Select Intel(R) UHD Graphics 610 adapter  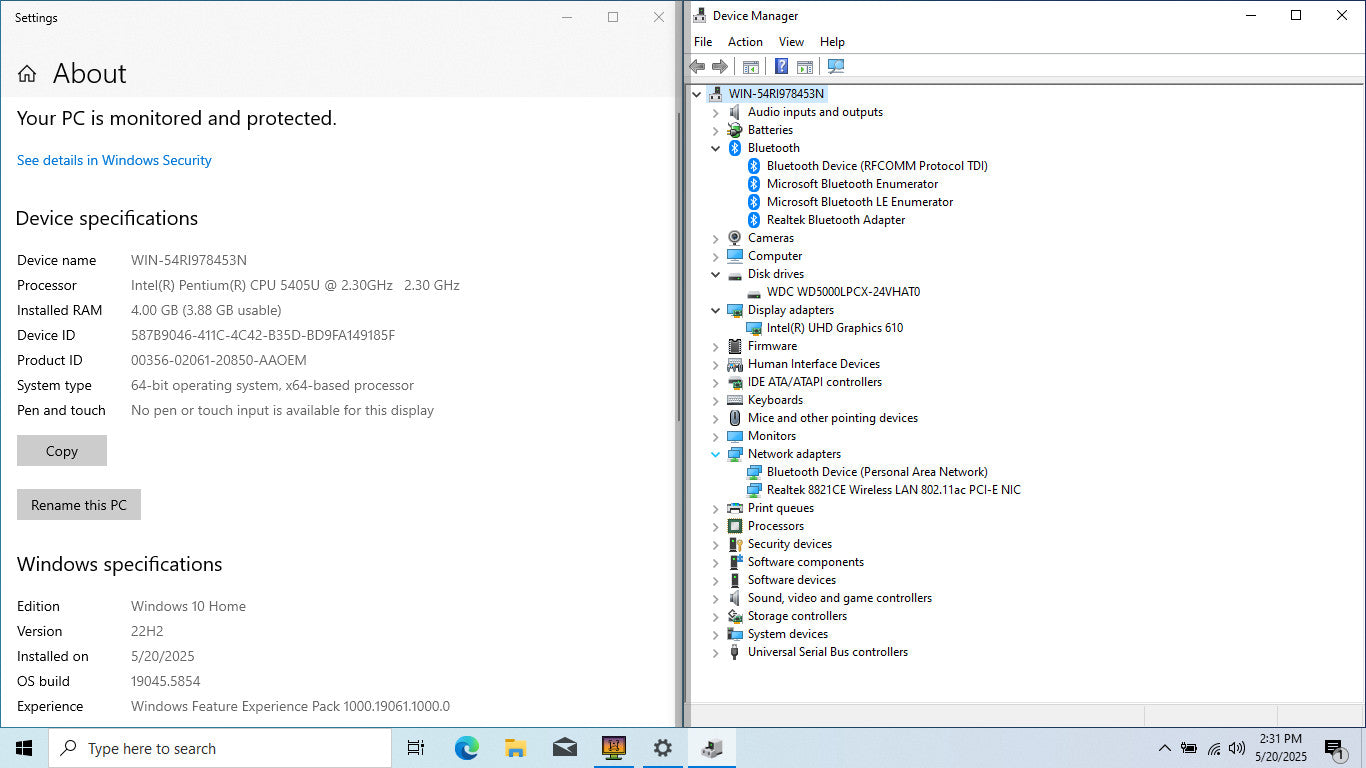tap(835, 328)
